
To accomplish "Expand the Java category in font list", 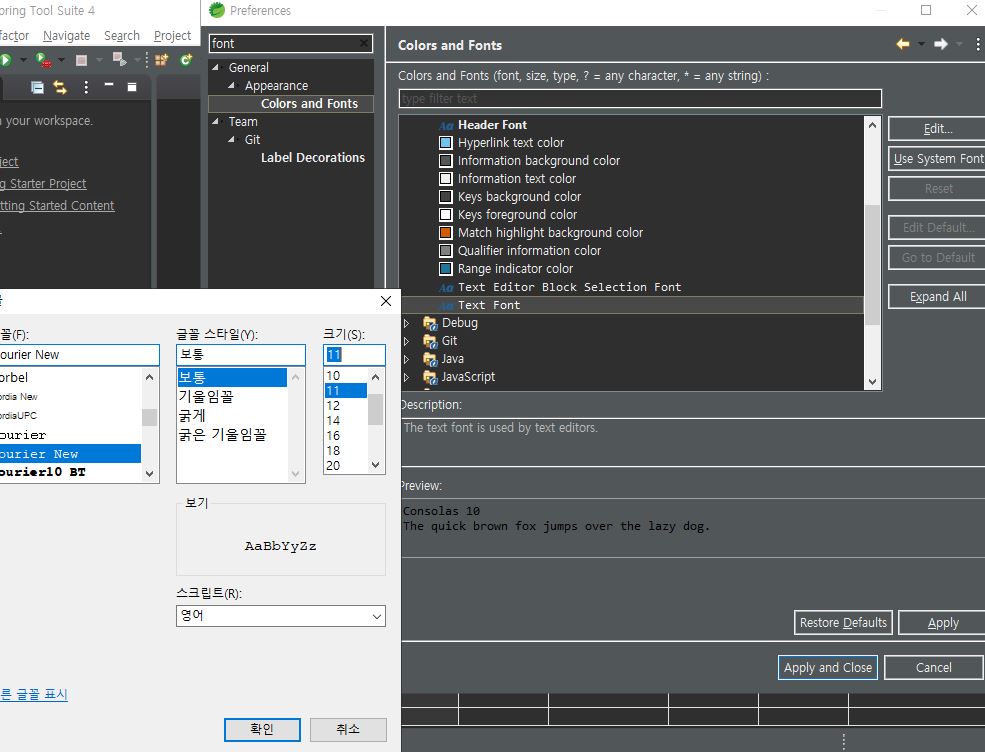I will [x=406, y=359].
